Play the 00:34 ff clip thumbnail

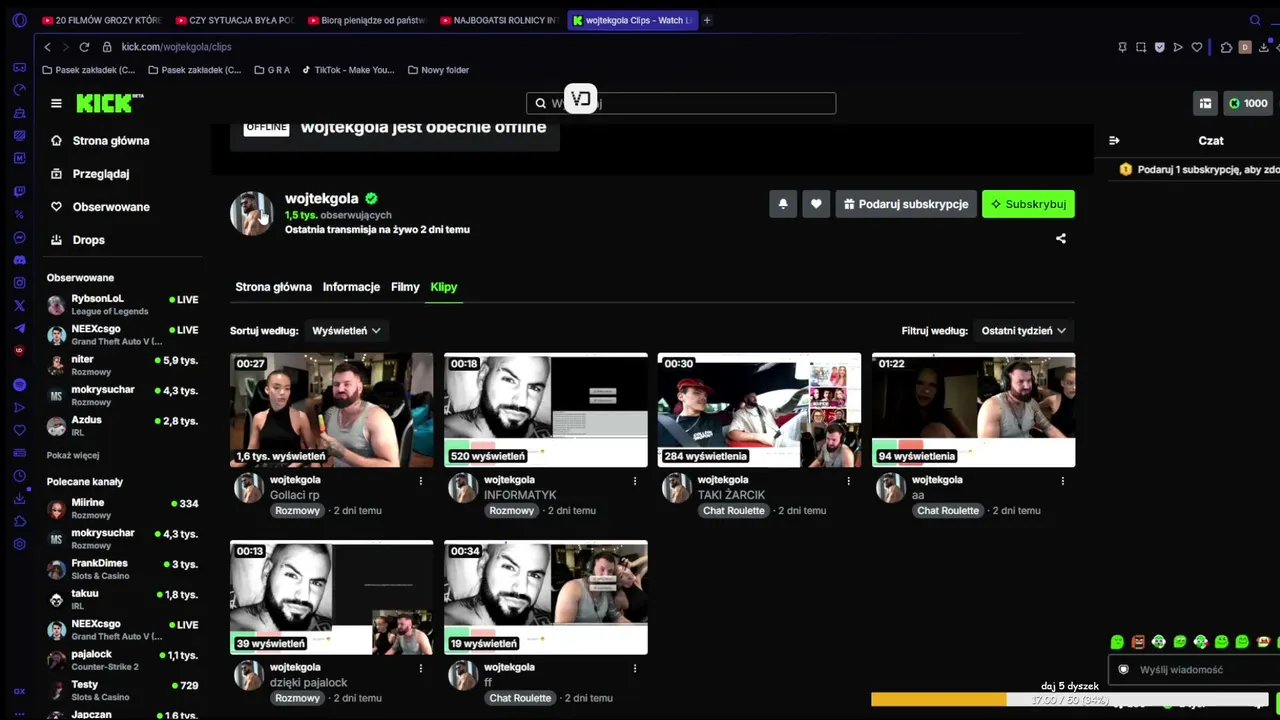[546, 597]
